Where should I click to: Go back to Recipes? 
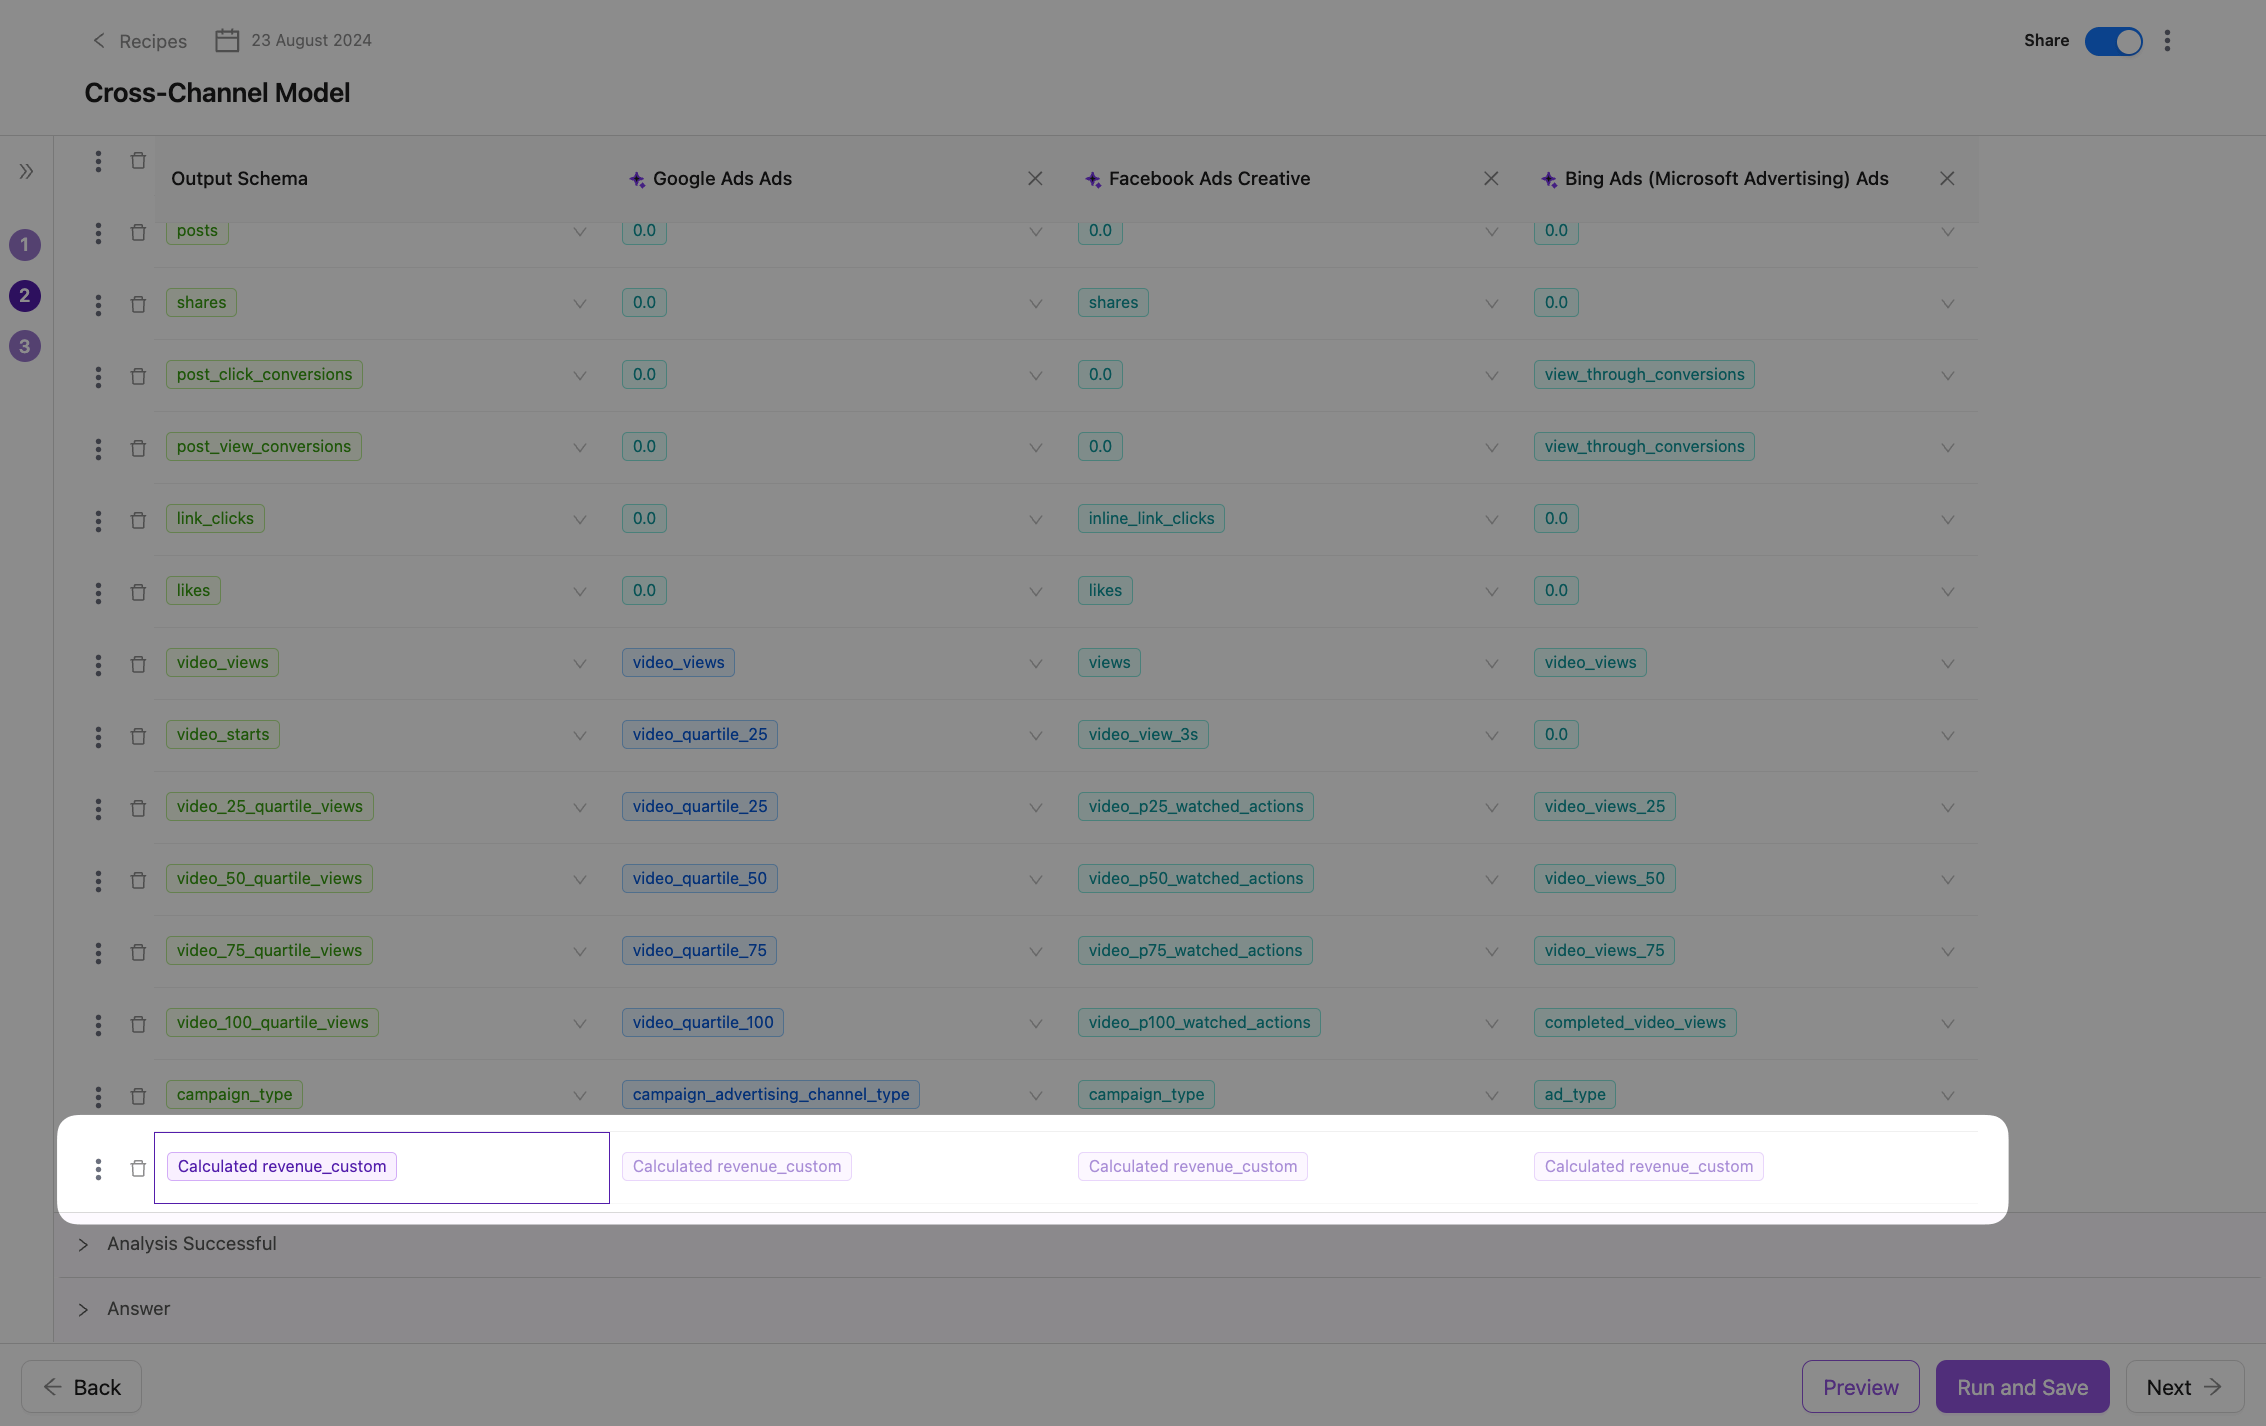[x=139, y=41]
